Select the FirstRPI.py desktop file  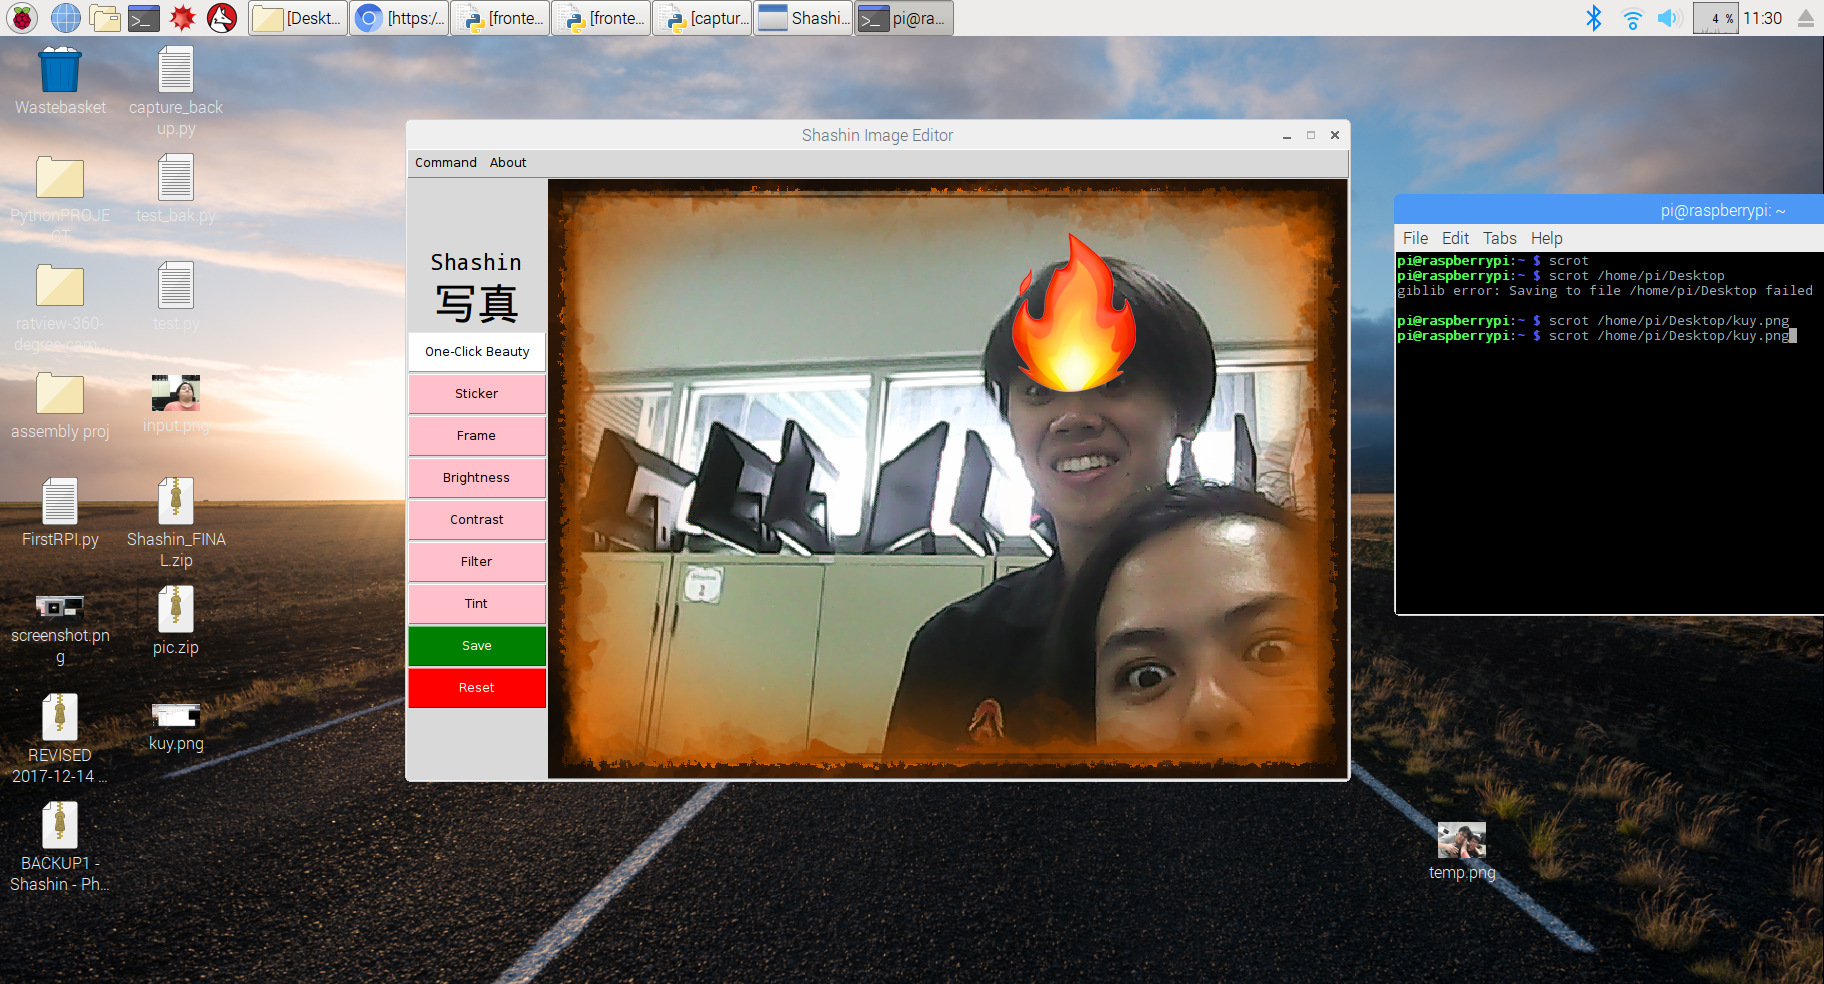(x=60, y=513)
